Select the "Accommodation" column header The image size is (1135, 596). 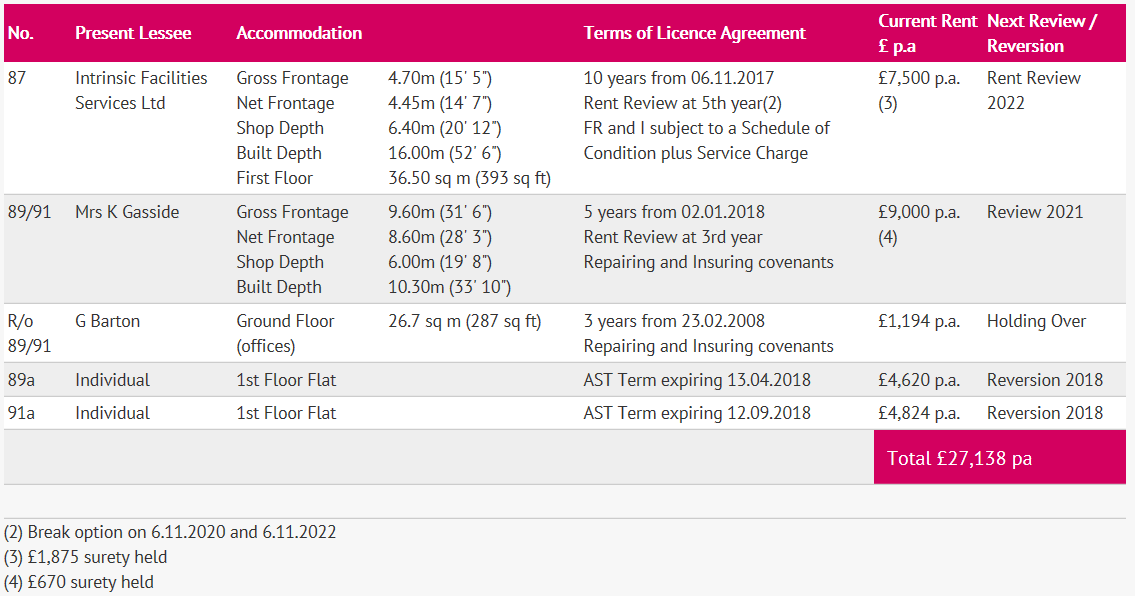pos(299,33)
